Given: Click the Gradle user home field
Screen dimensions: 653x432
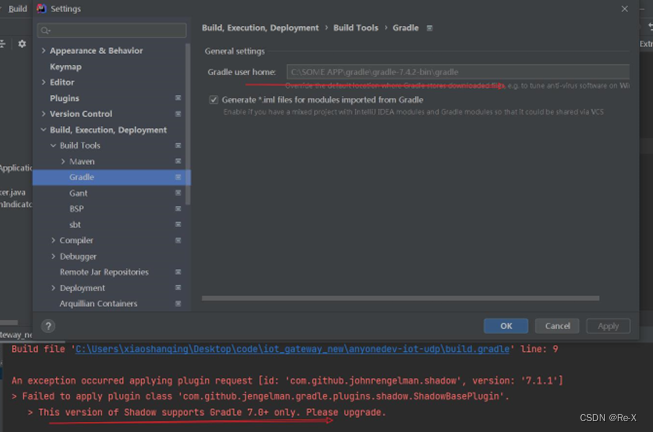Looking at the screenshot, I should point(458,72).
